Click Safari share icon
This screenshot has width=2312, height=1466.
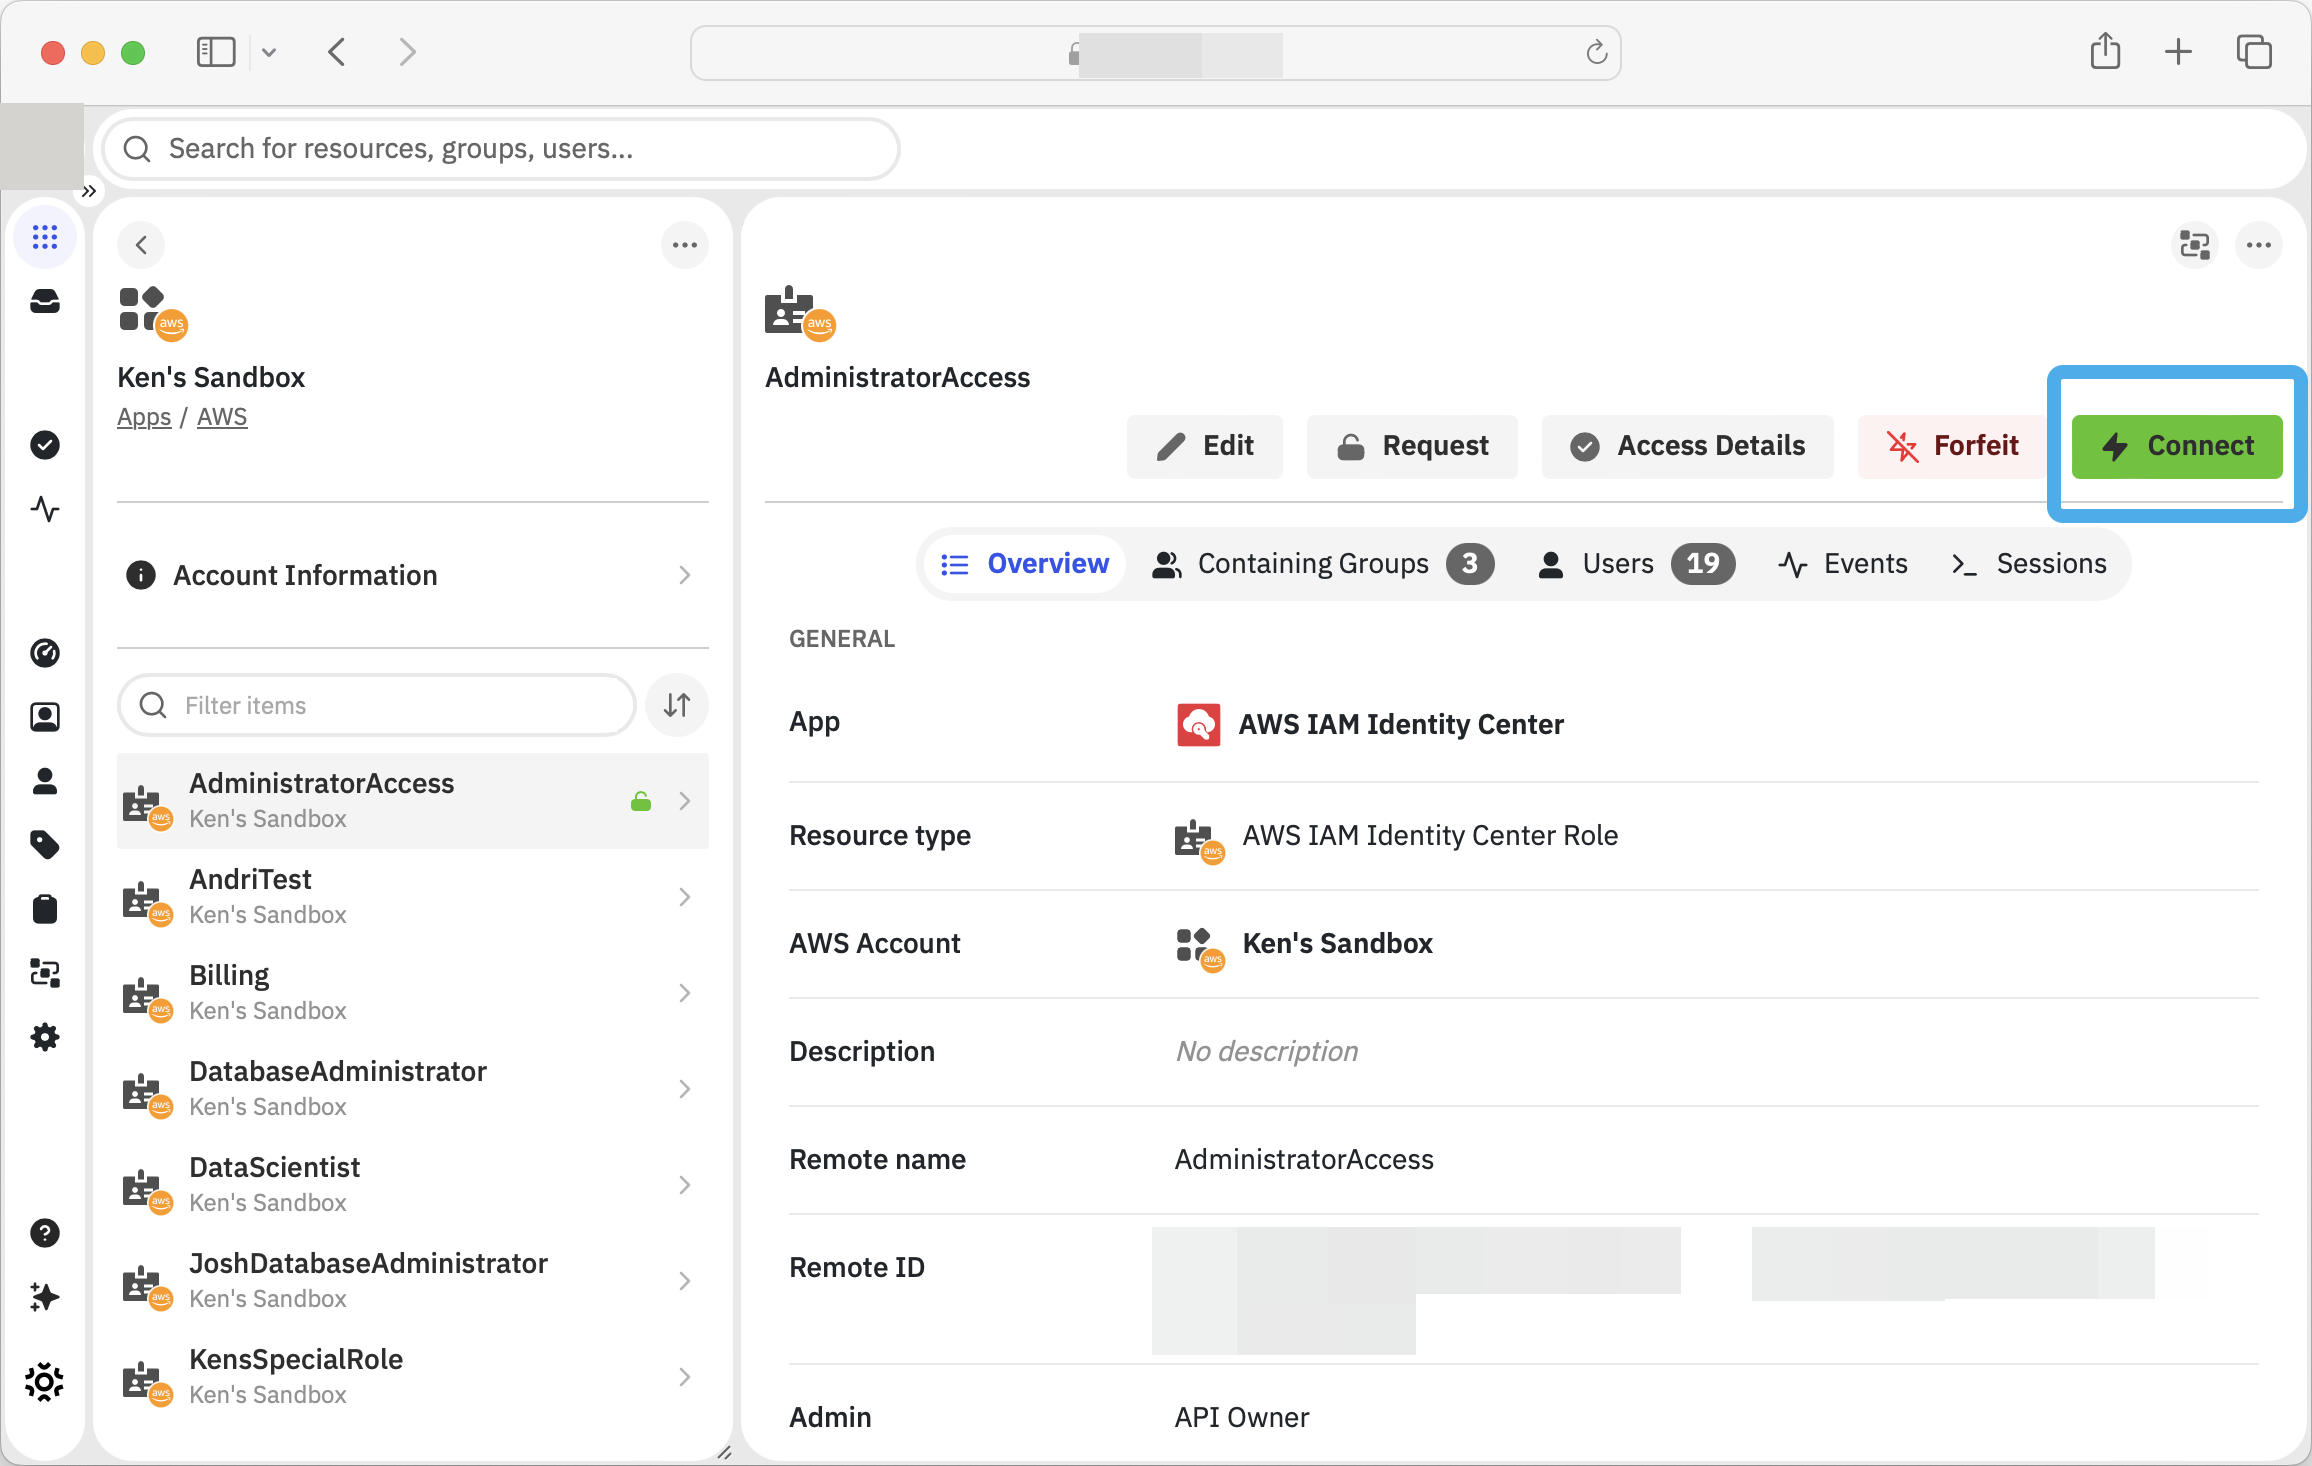point(2106,52)
